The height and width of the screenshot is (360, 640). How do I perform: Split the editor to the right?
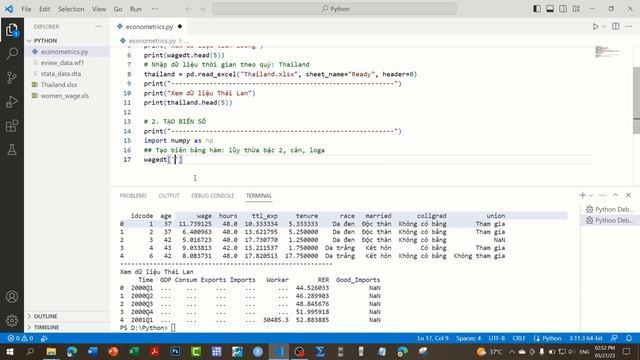coord(616,27)
